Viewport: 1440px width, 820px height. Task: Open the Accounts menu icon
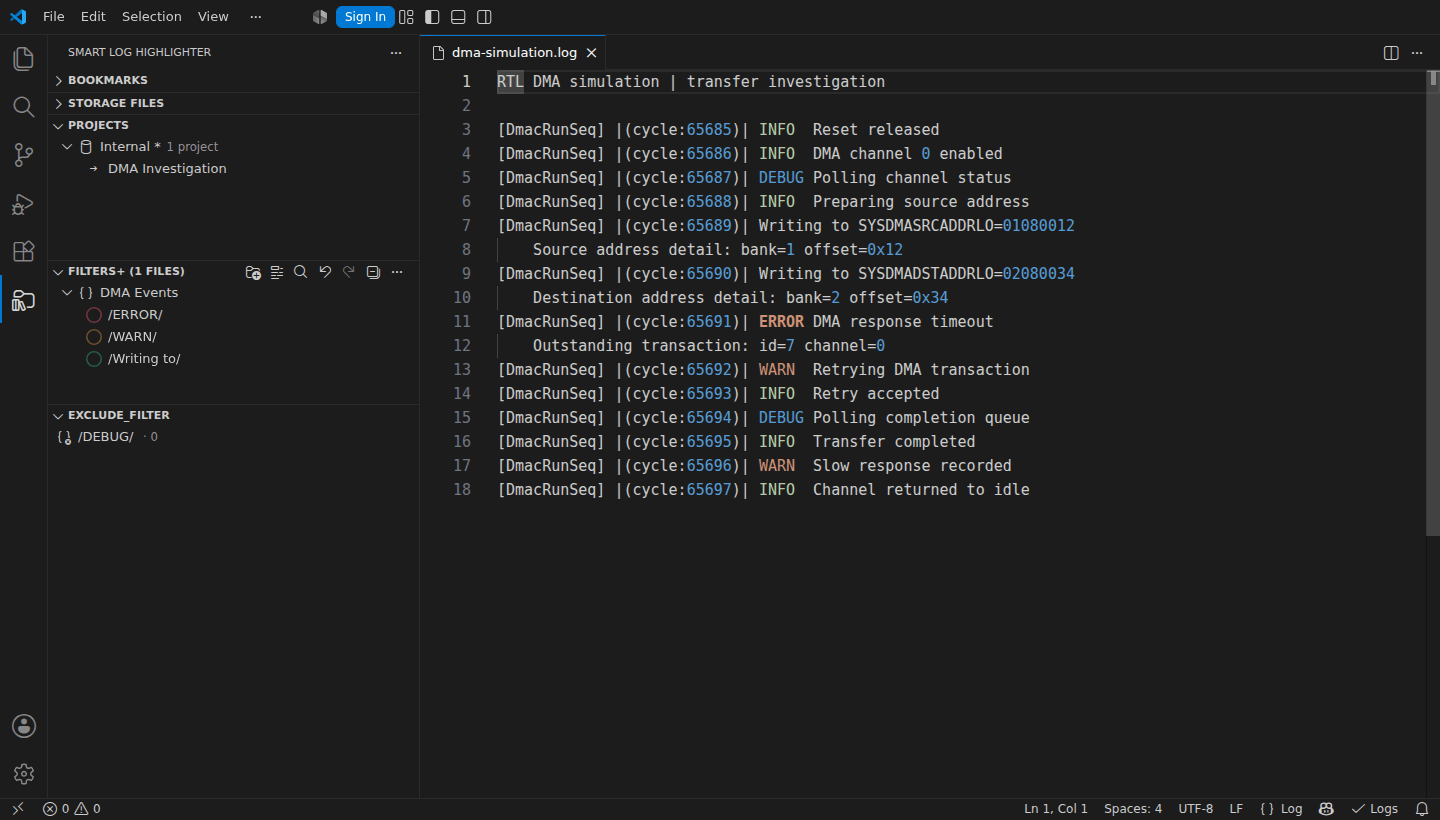(x=24, y=726)
